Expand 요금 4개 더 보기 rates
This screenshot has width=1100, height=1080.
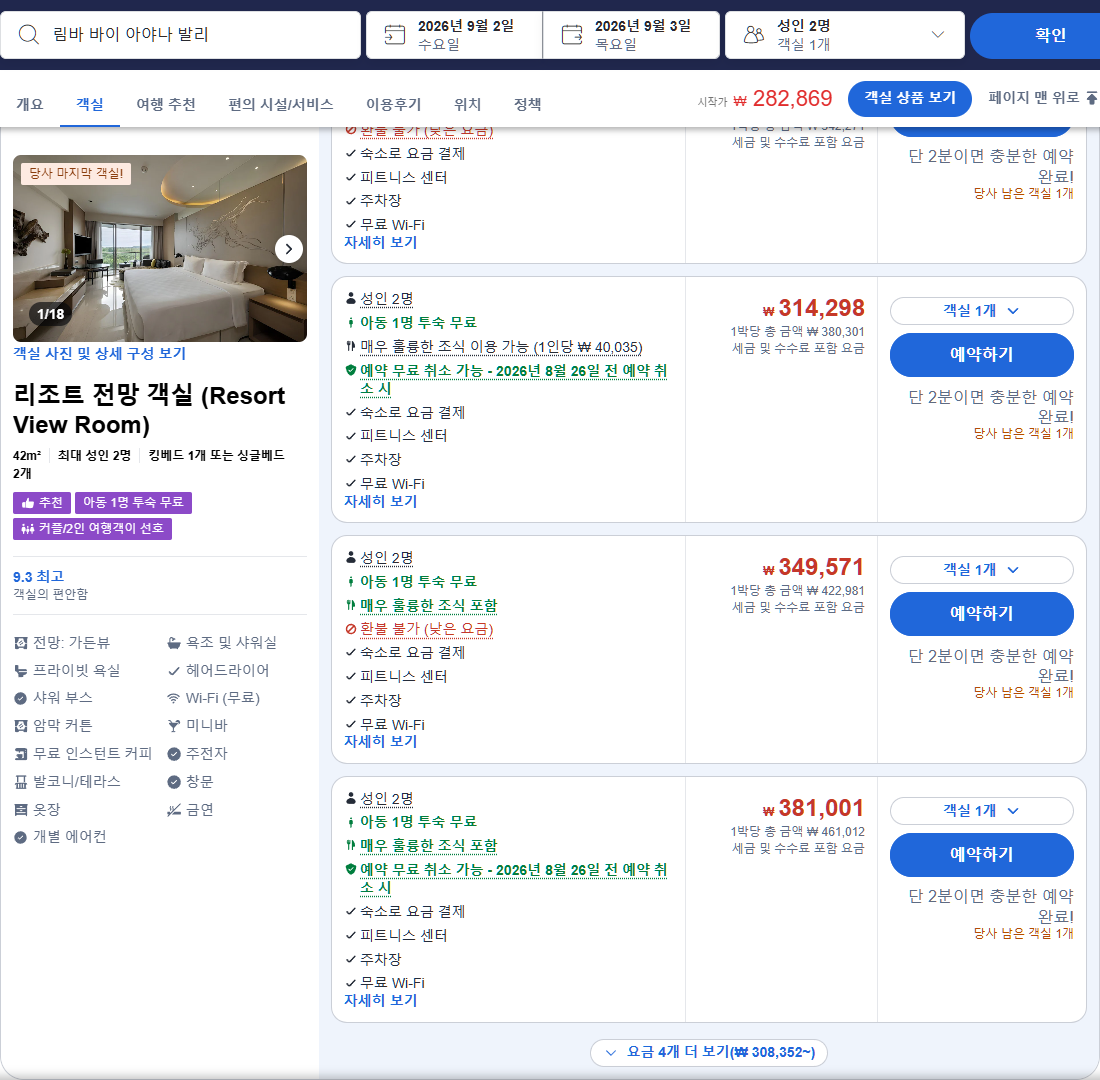[x=709, y=1052]
